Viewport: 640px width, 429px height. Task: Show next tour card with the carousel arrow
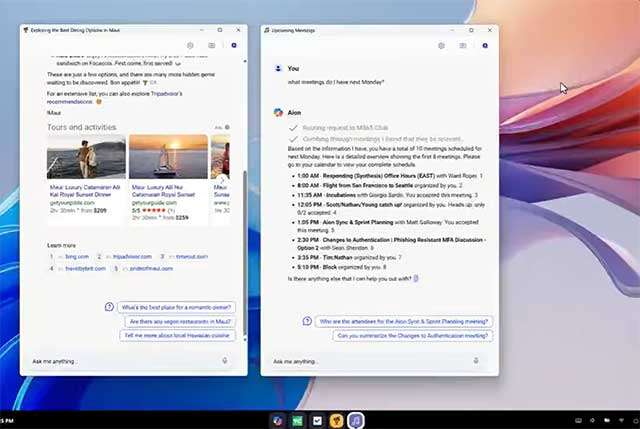click(x=223, y=179)
